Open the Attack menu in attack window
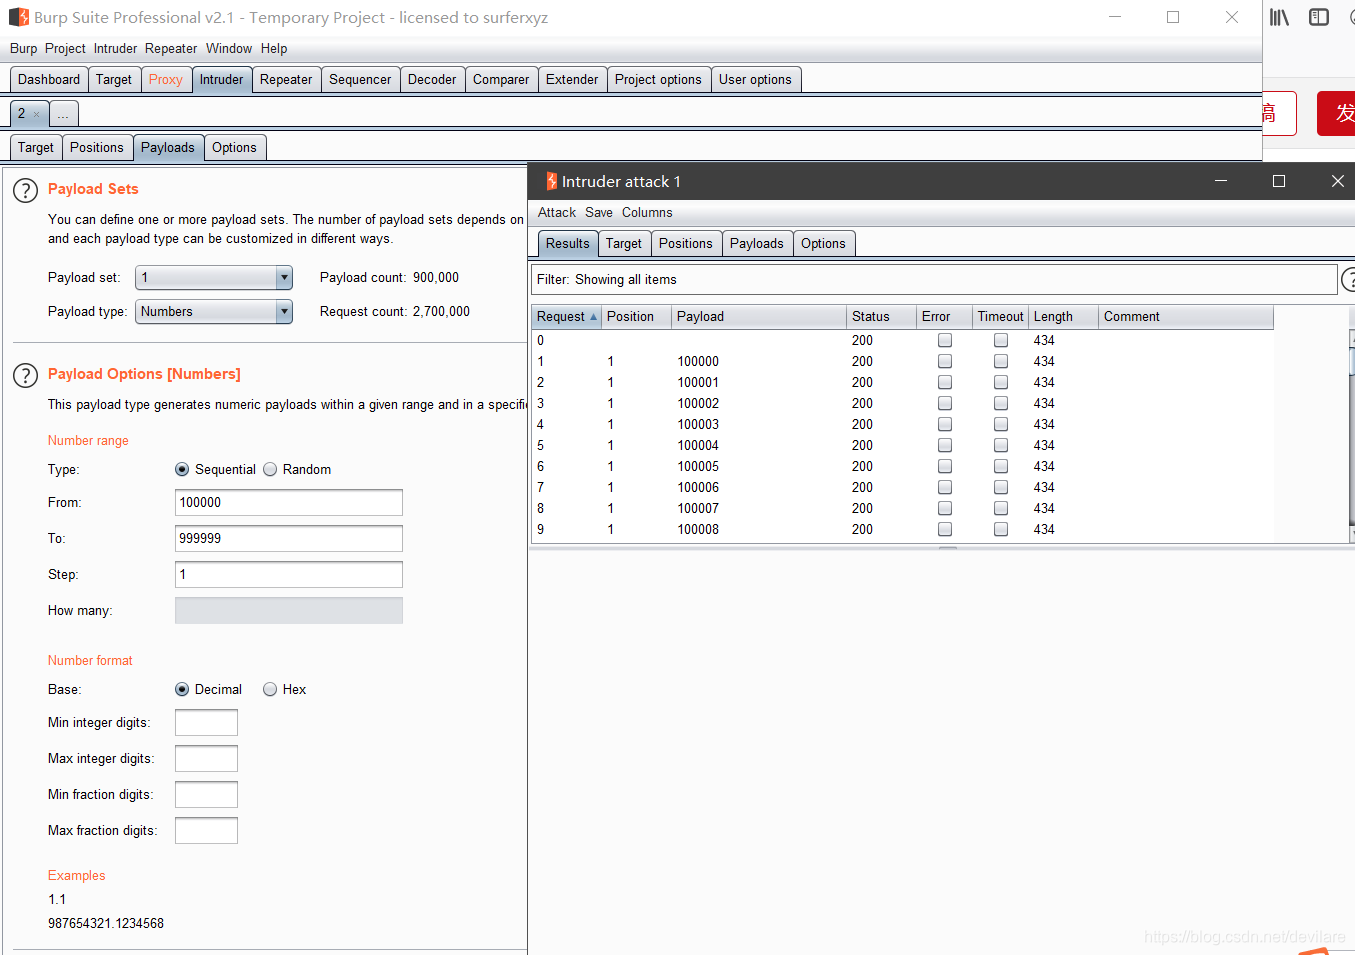 (x=557, y=213)
